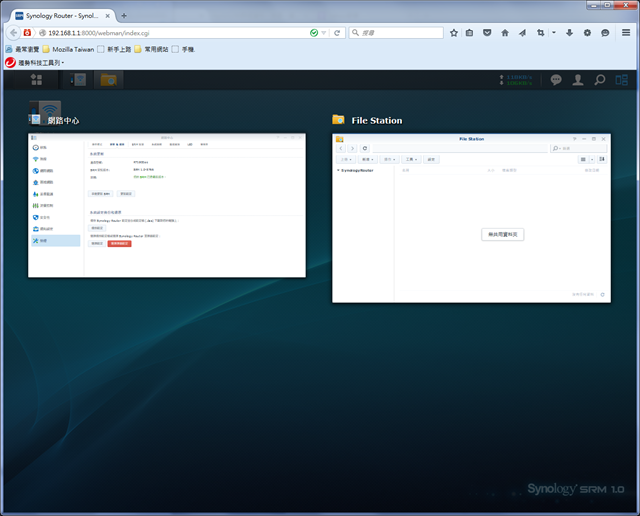Open the SRM notifications speech bubble
Viewport: 640px width, 516px height.
tap(556, 80)
